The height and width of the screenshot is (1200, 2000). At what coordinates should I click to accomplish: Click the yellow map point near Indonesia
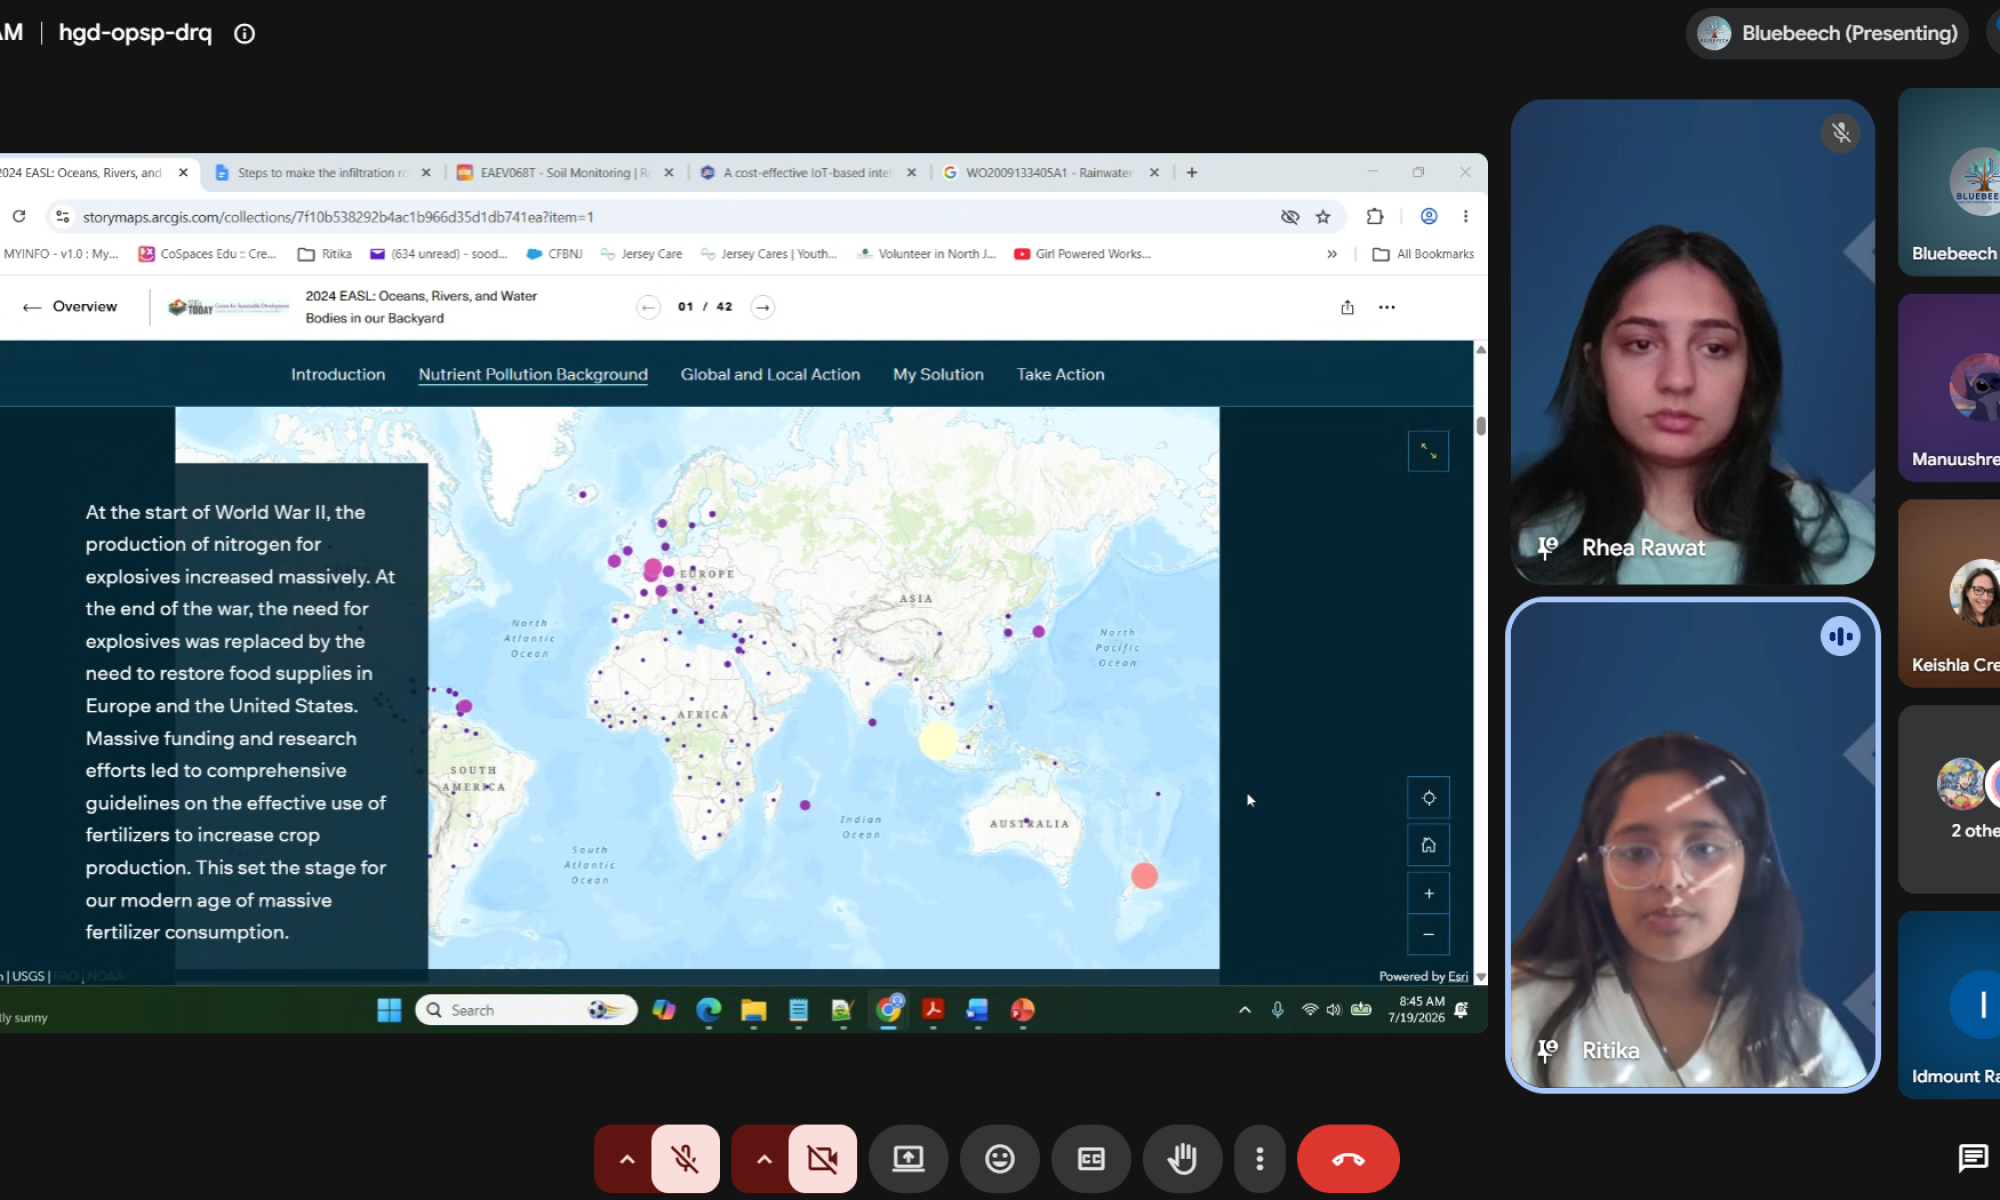pyautogui.click(x=937, y=741)
